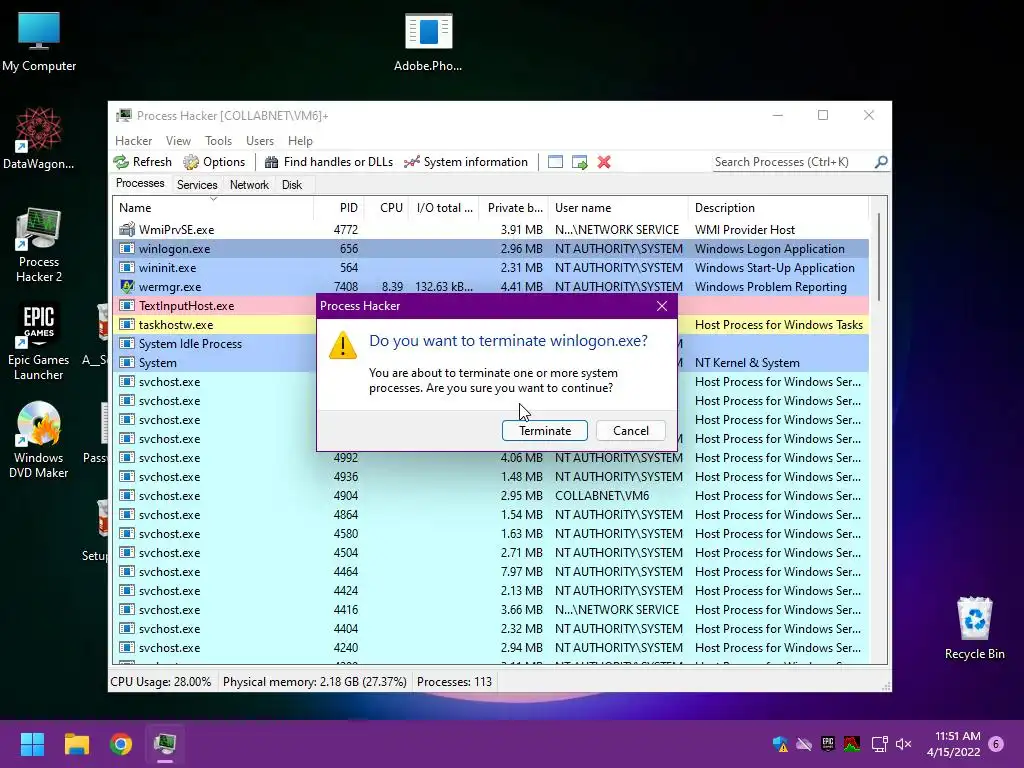The width and height of the screenshot is (1024, 768).
Task: Open Google Chrome from taskbar
Action: point(121,744)
